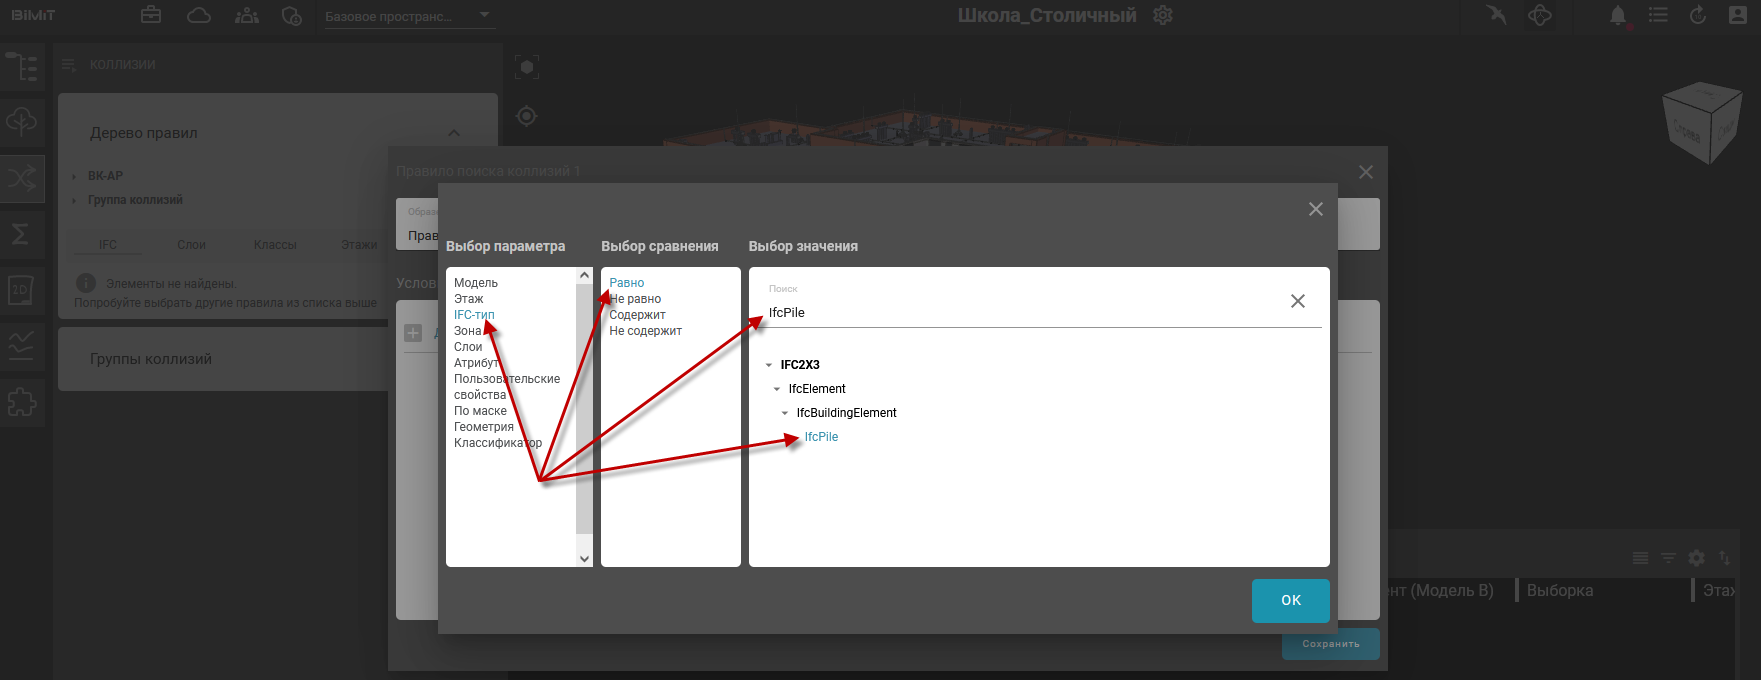Select the IfcPile value in tree
This screenshot has height=680, width=1761.
point(821,437)
